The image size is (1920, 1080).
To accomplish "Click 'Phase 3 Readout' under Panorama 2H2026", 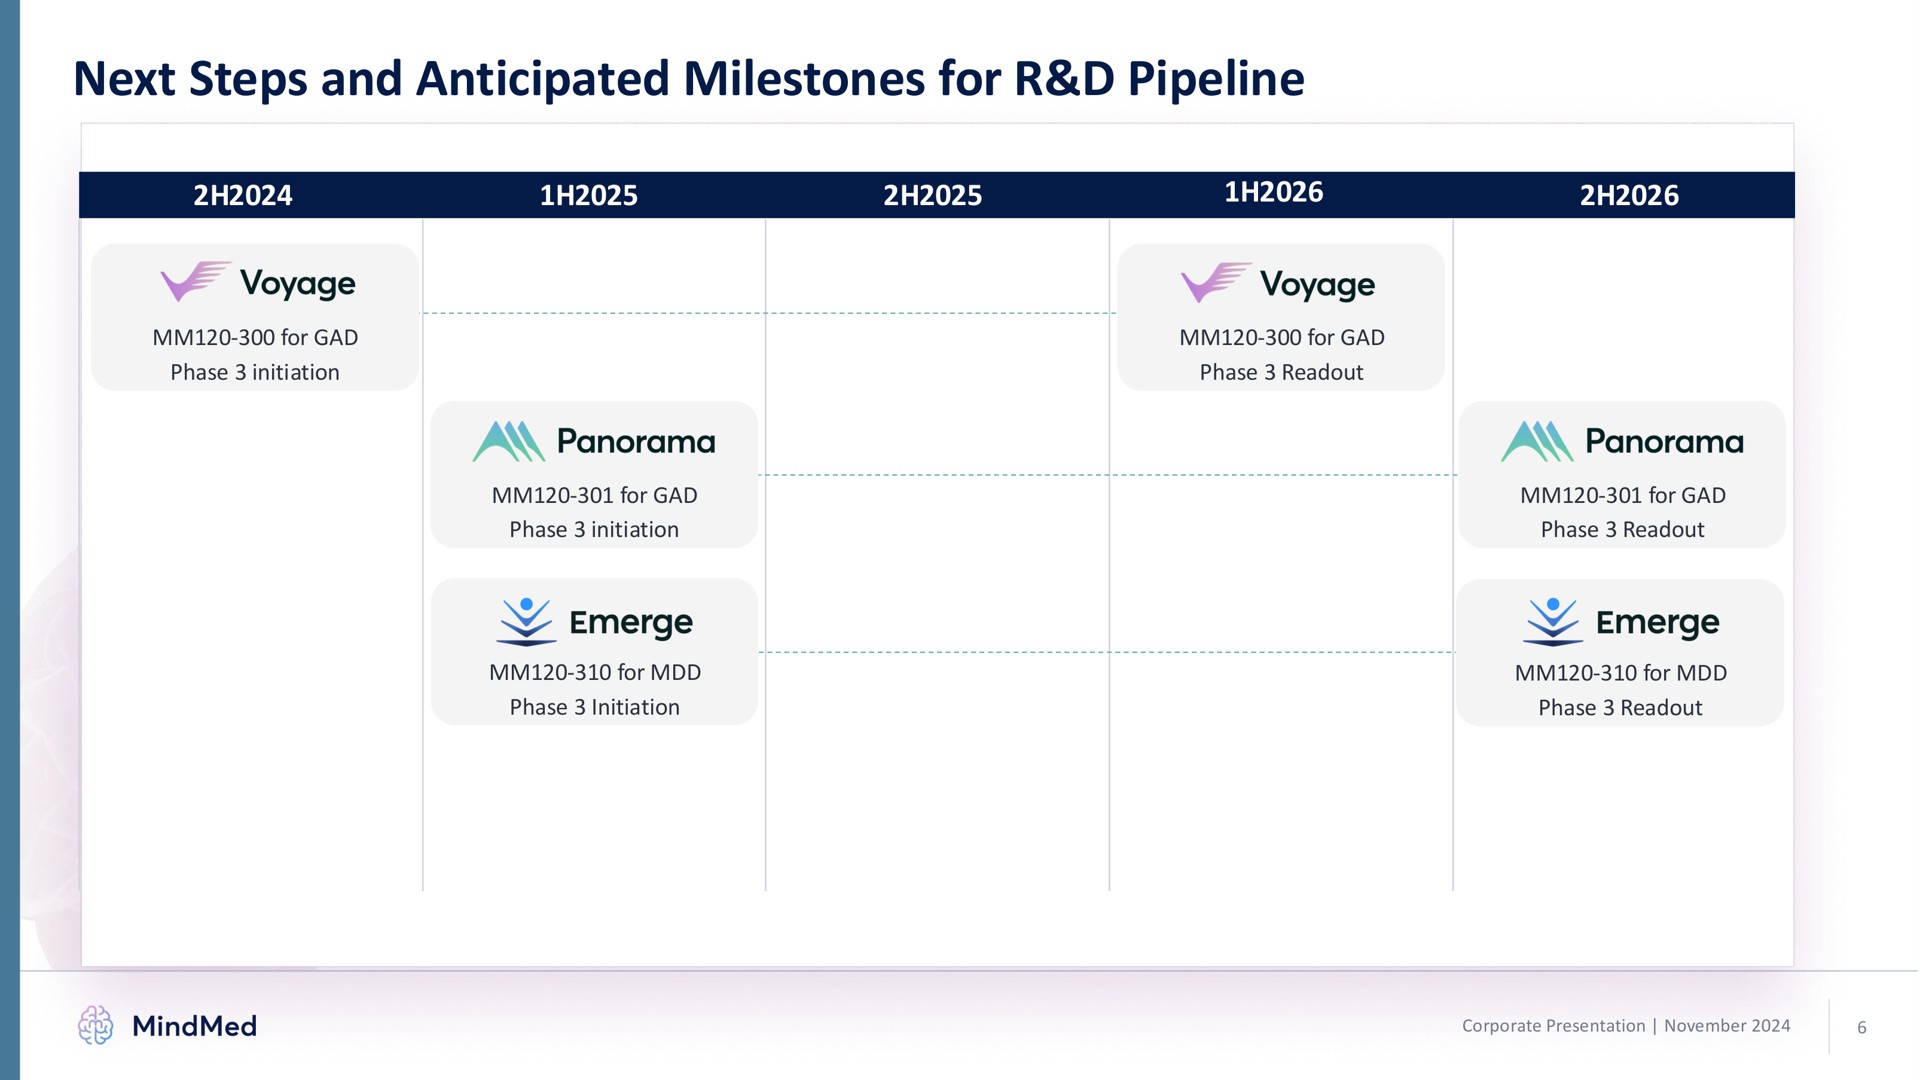I will 1623,529.
